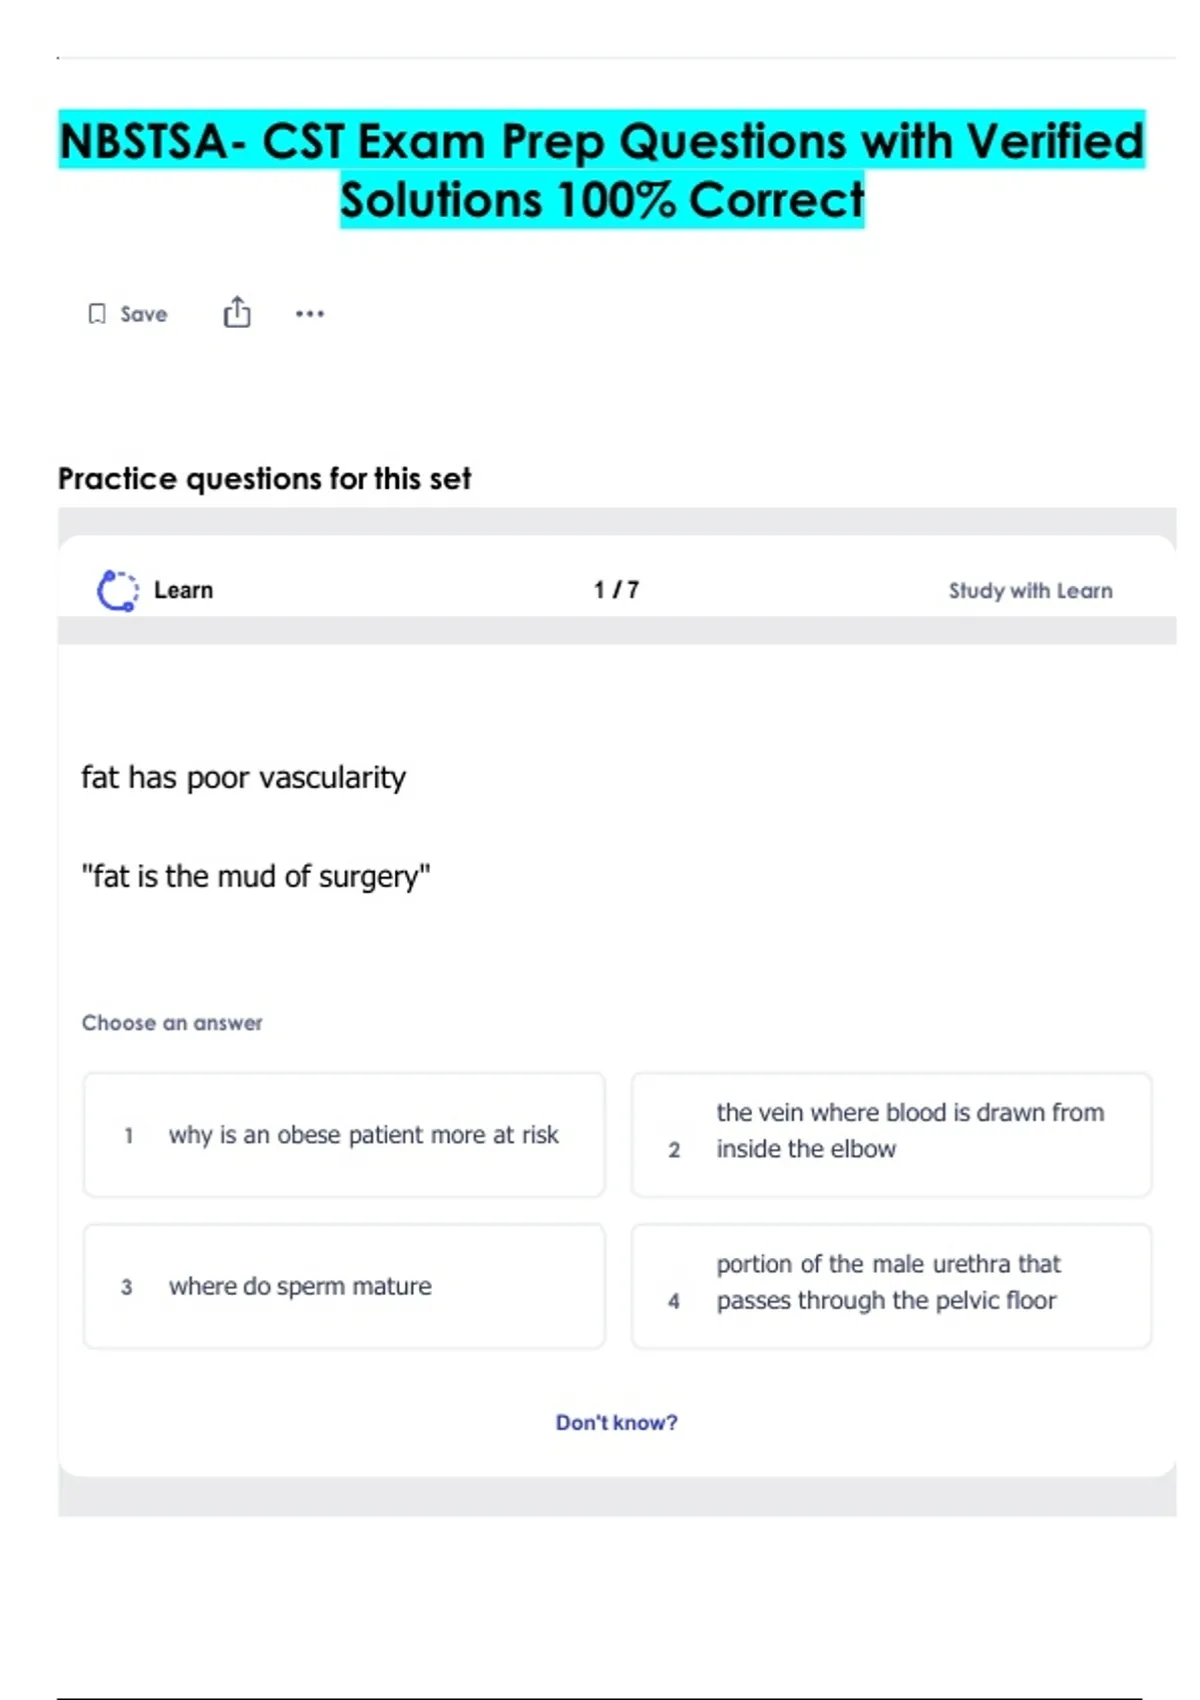Viewport: 1200px width, 1700px height.
Task: Click the "Don't know?" link
Action: (x=616, y=1422)
